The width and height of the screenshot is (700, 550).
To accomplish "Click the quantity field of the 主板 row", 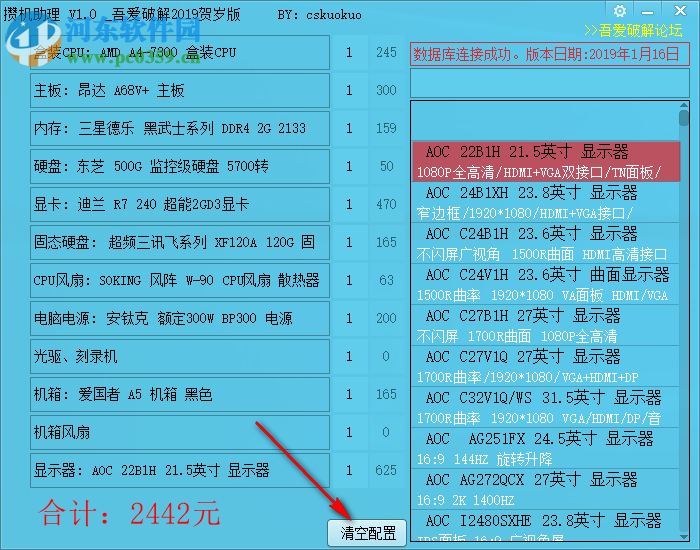I will [350, 91].
